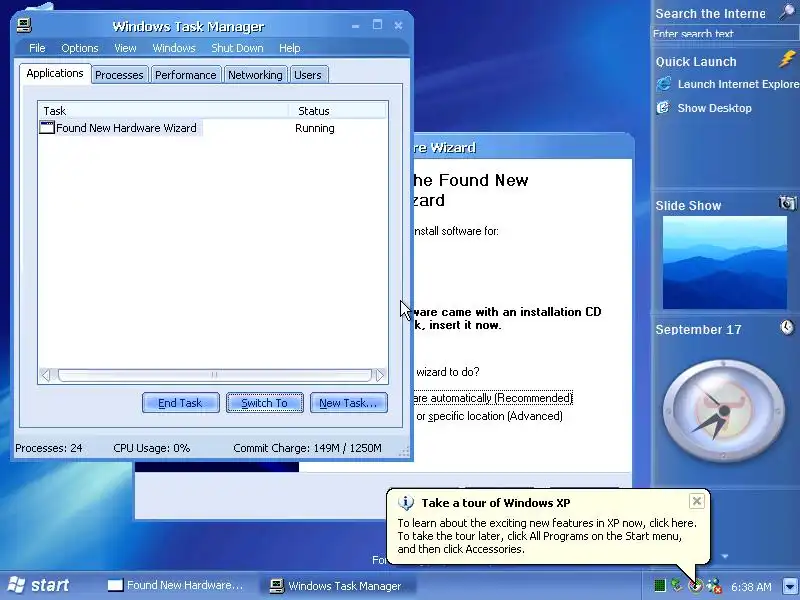The height and width of the screenshot is (600, 800).
Task: Click the September 17 date heading
Action: 698,330
